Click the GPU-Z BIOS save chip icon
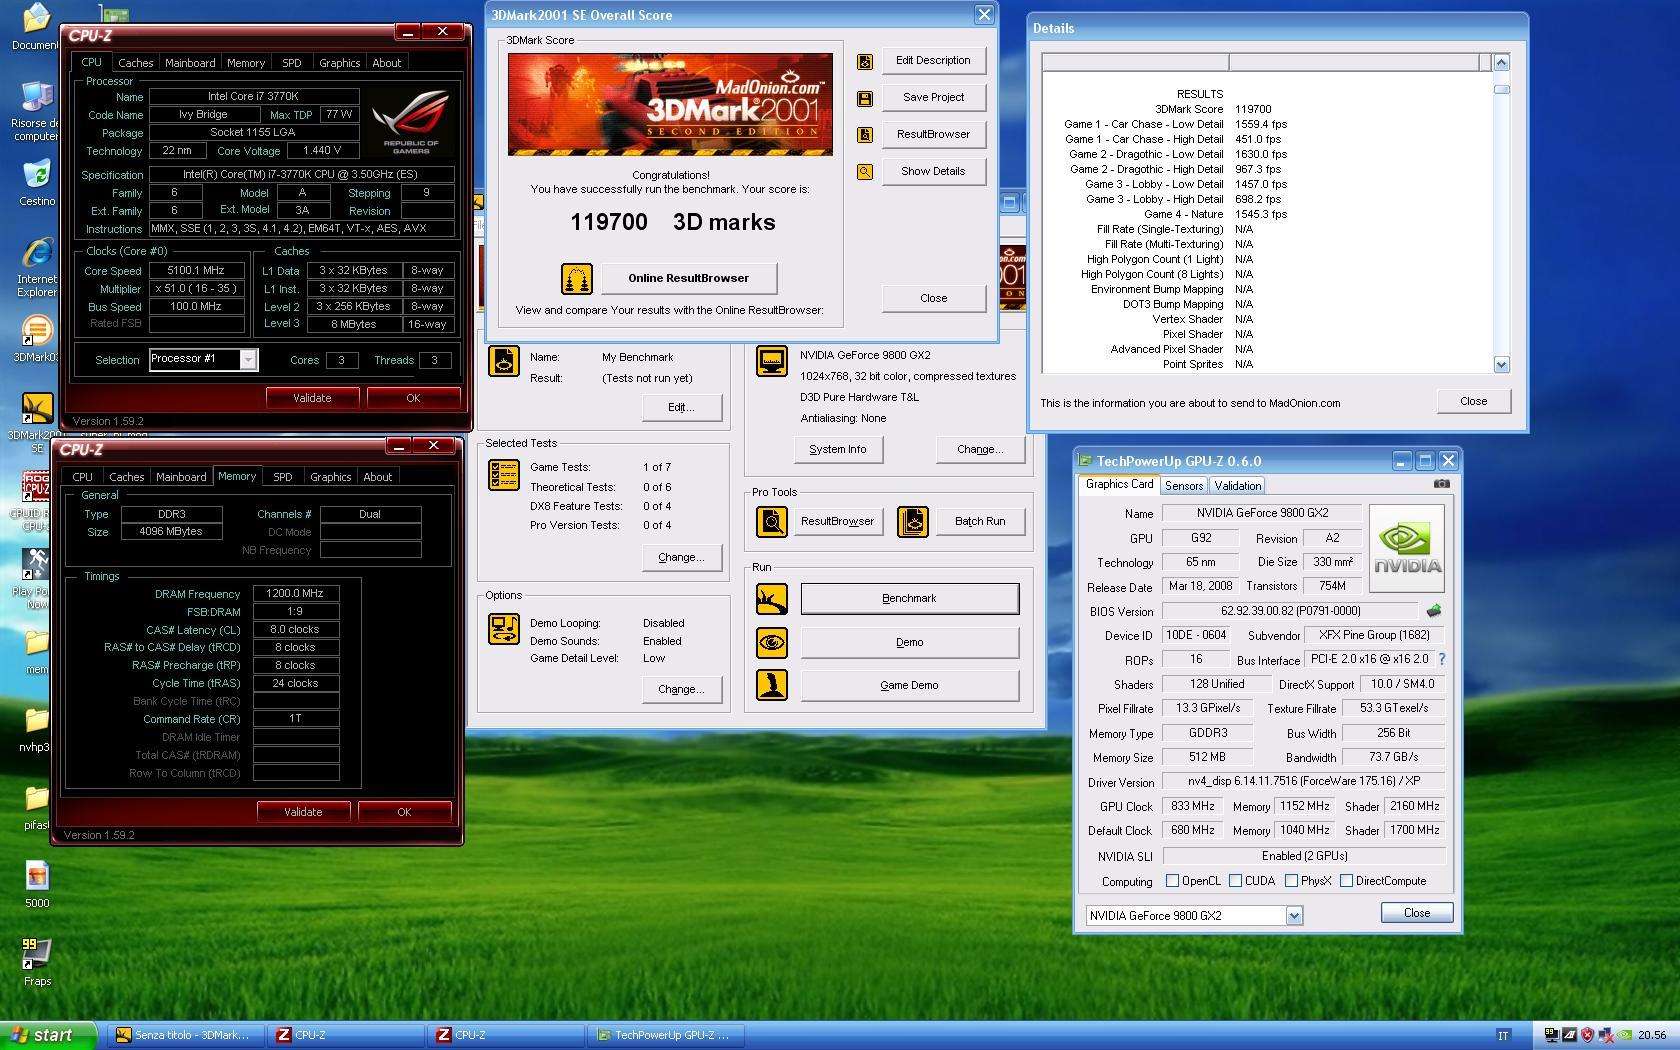 pos(1433,611)
